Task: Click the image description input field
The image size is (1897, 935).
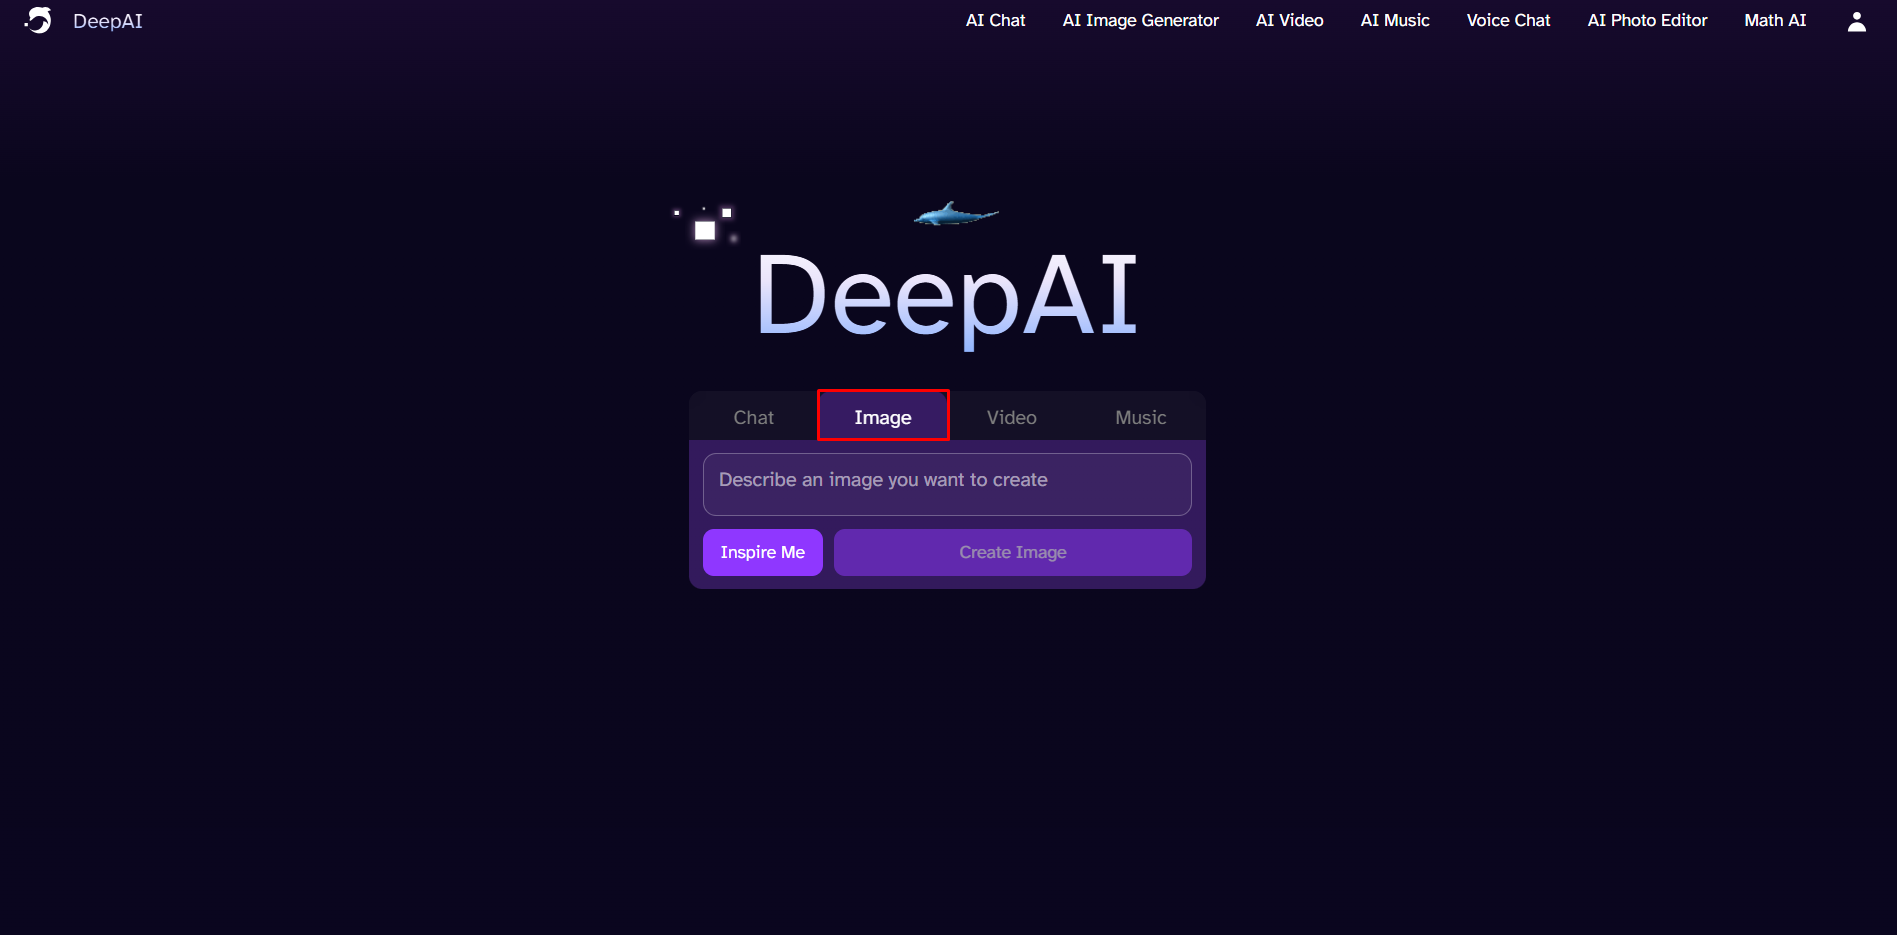Action: click(x=946, y=483)
